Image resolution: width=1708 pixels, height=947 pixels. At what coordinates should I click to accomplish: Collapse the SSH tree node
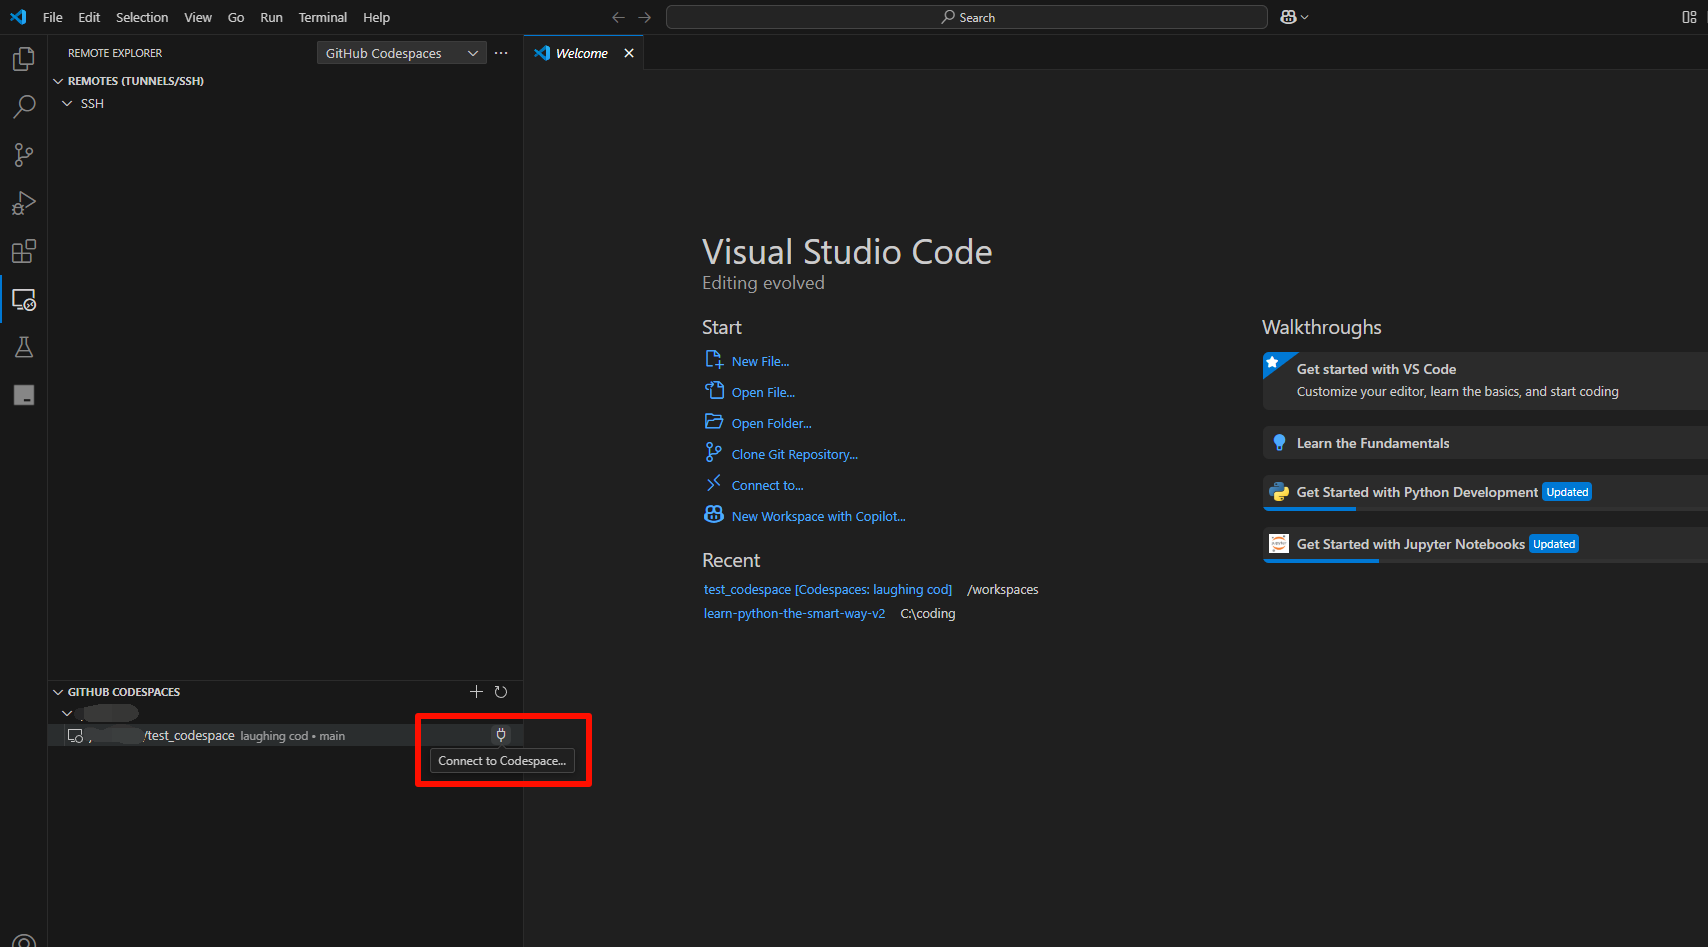pos(67,104)
